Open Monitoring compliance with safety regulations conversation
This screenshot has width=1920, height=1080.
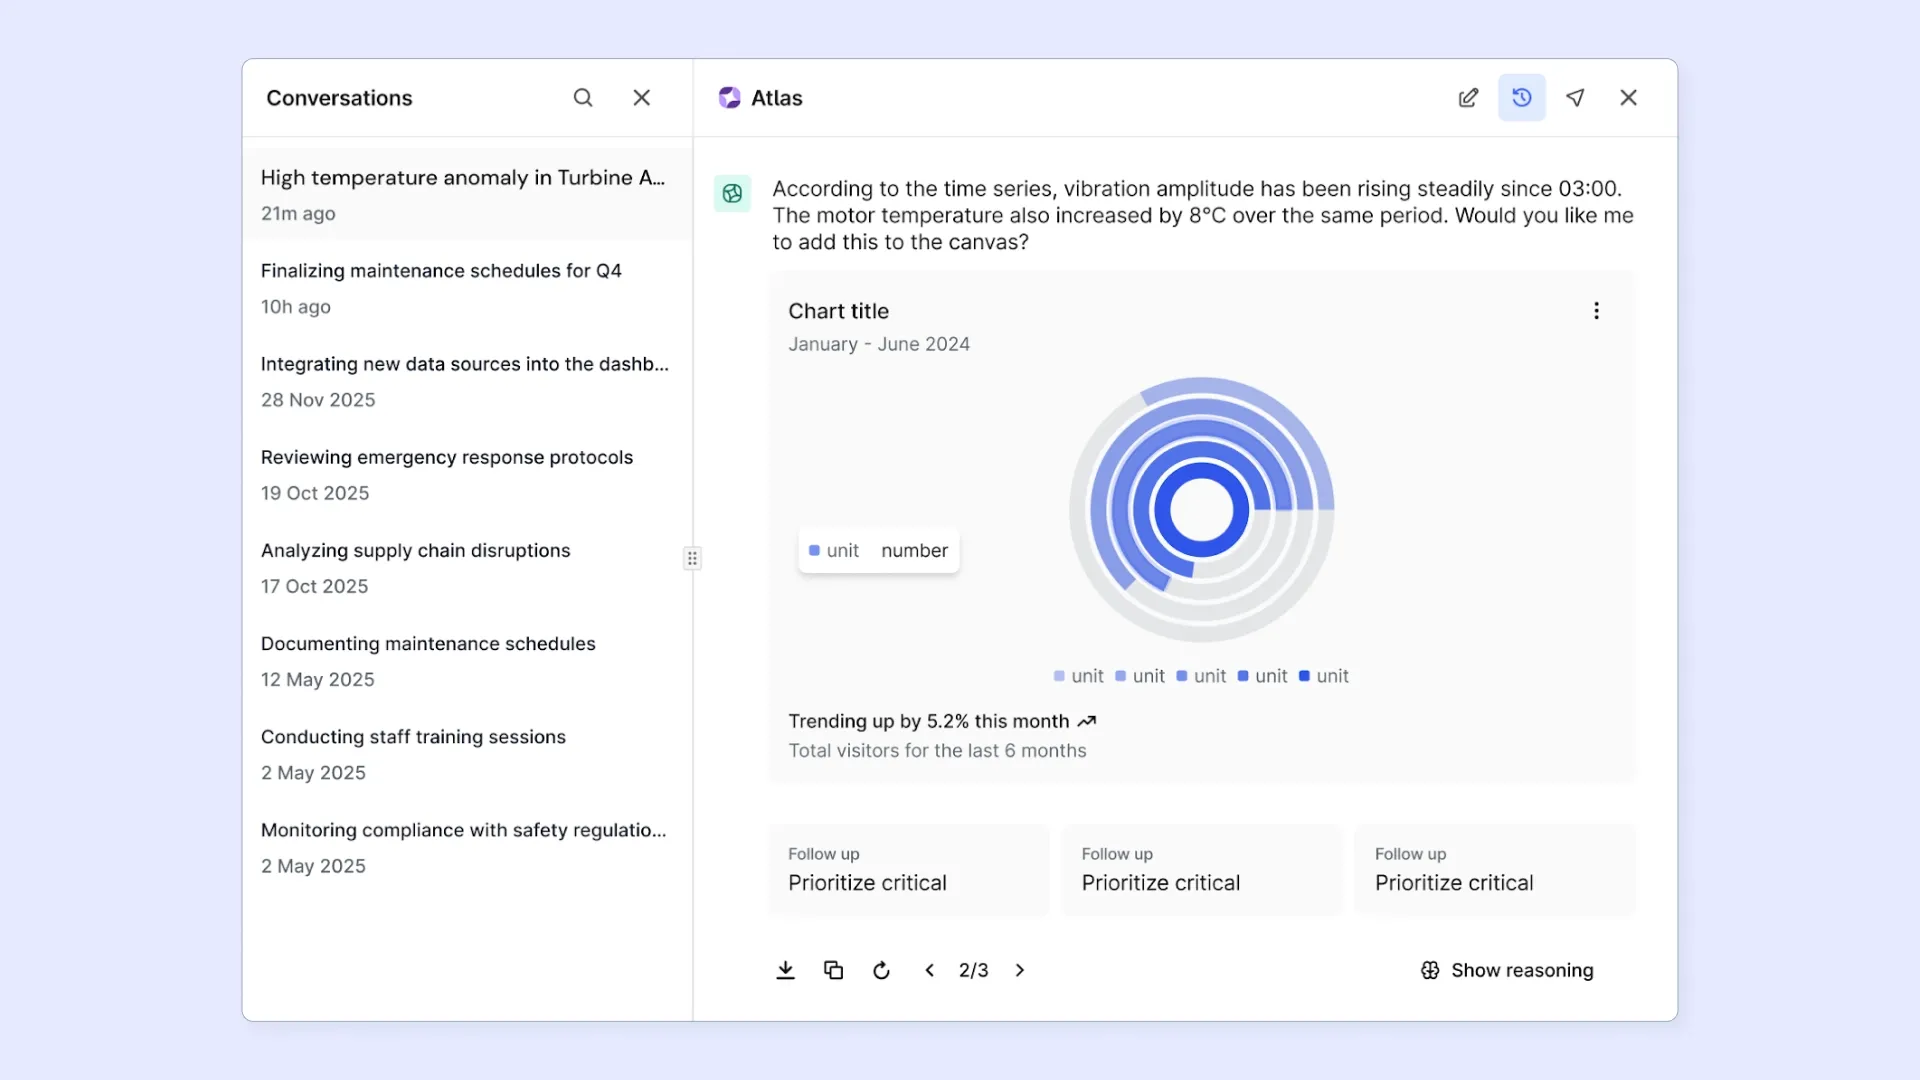click(467, 847)
